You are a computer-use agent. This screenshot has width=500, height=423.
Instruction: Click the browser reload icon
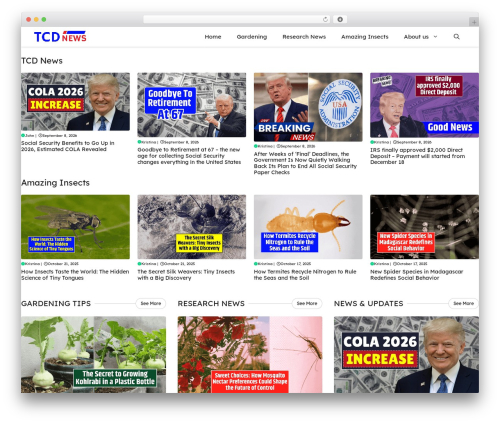(325, 19)
